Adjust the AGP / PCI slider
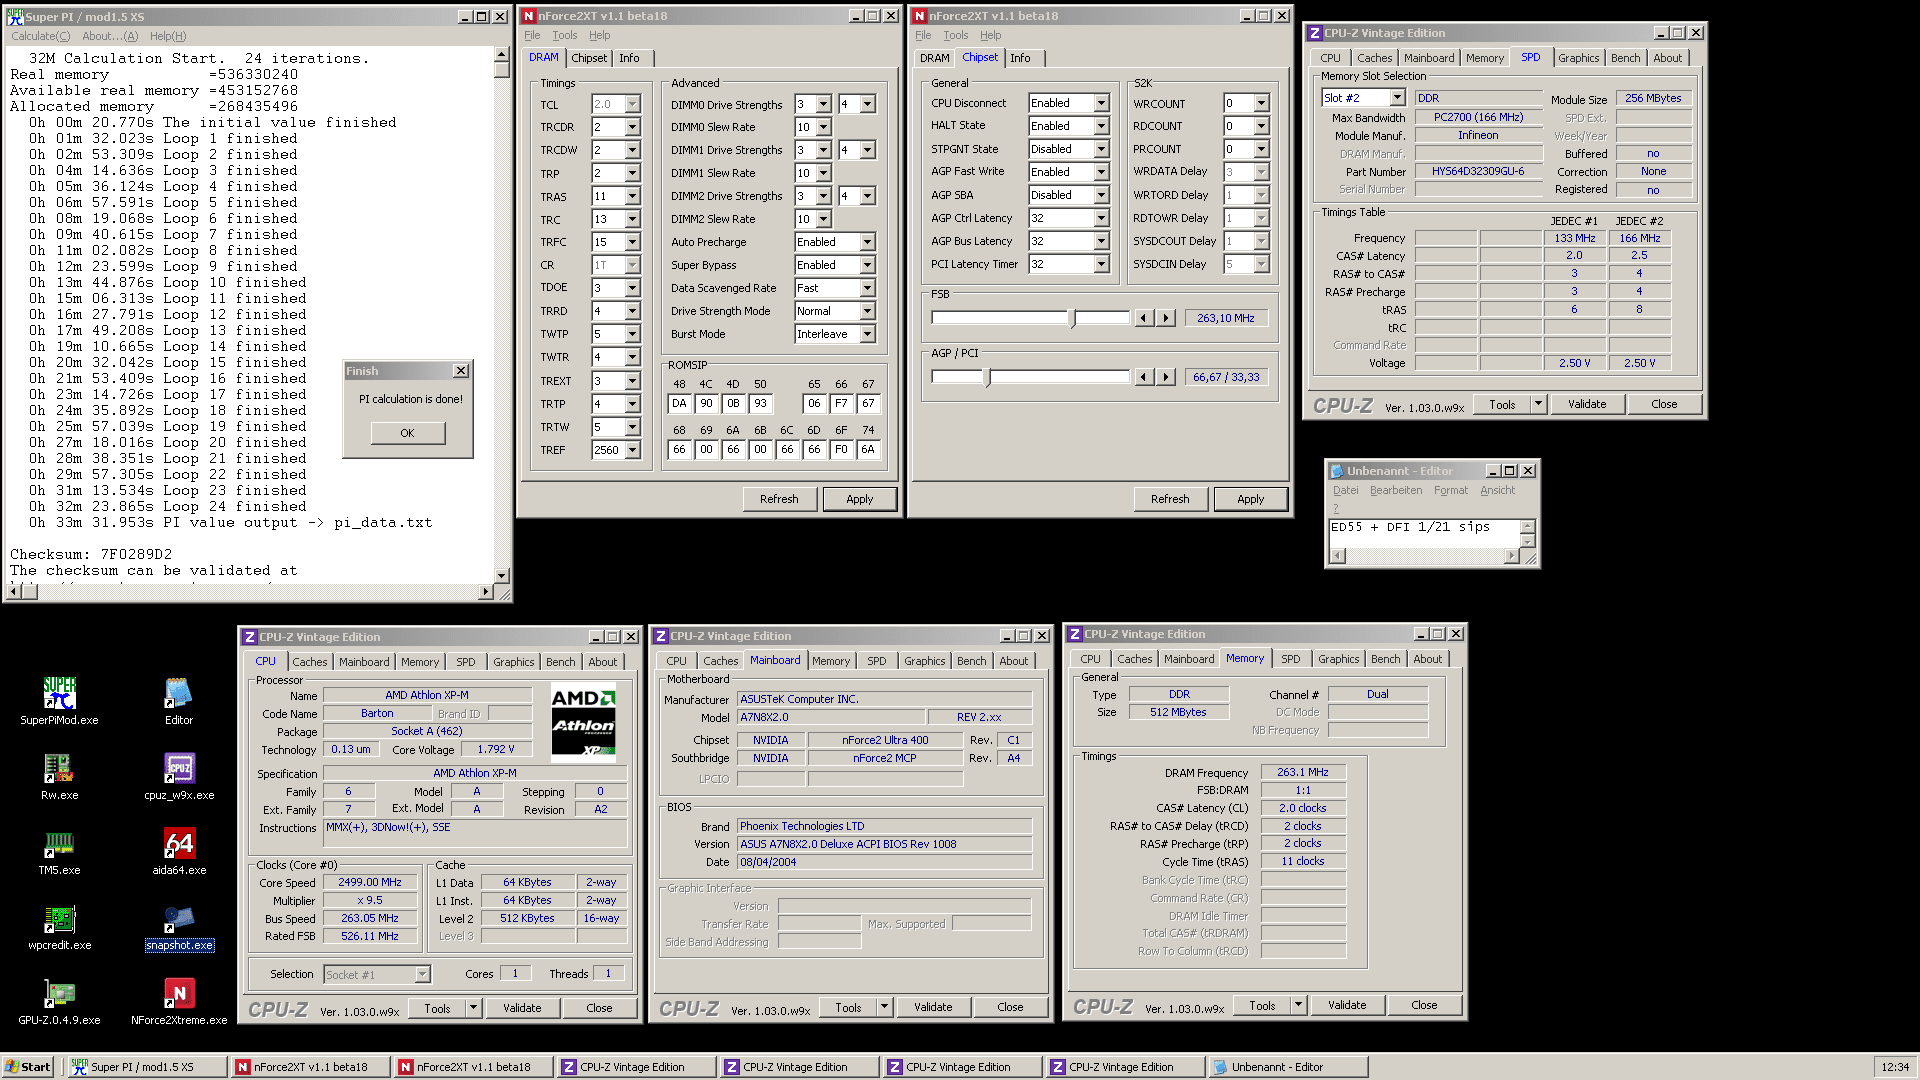The width and height of the screenshot is (1920, 1080). (987, 377)
